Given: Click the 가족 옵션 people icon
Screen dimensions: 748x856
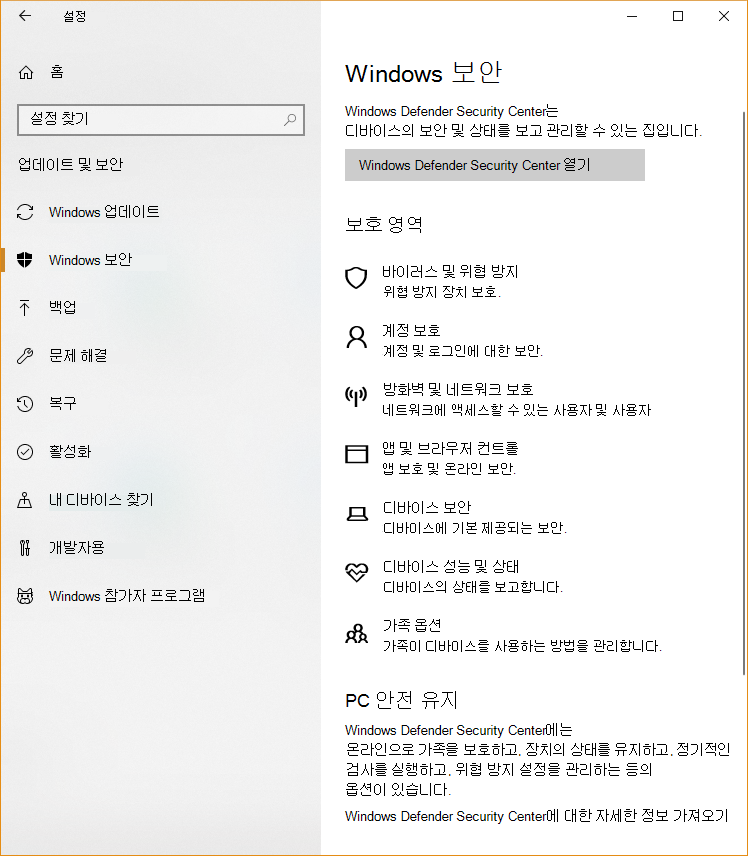Looking at the screenshot, I should click(357, 634).
